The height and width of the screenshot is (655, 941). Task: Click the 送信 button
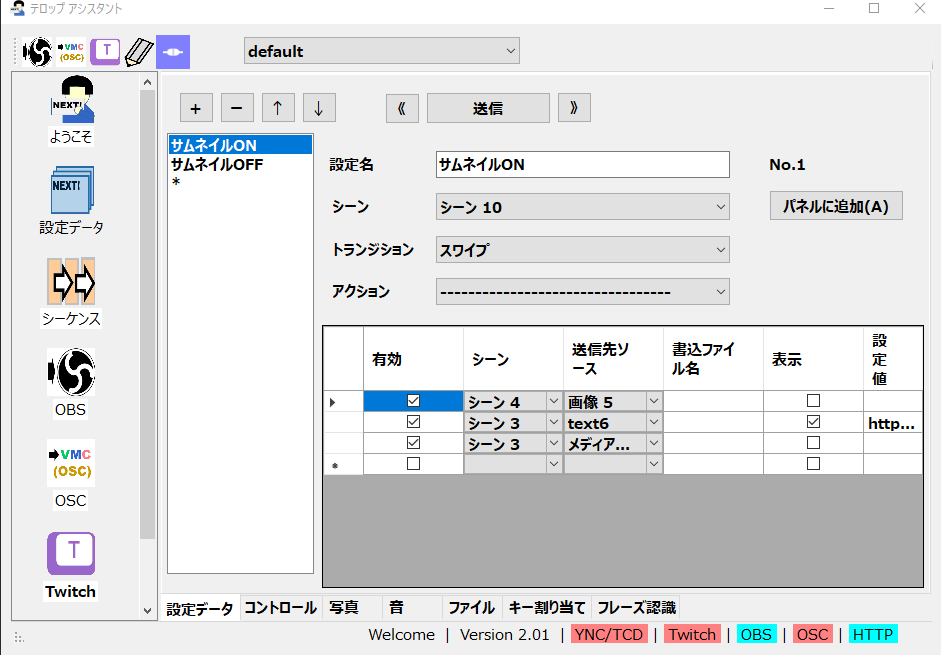pyautogui.click(x=488, y=108)
